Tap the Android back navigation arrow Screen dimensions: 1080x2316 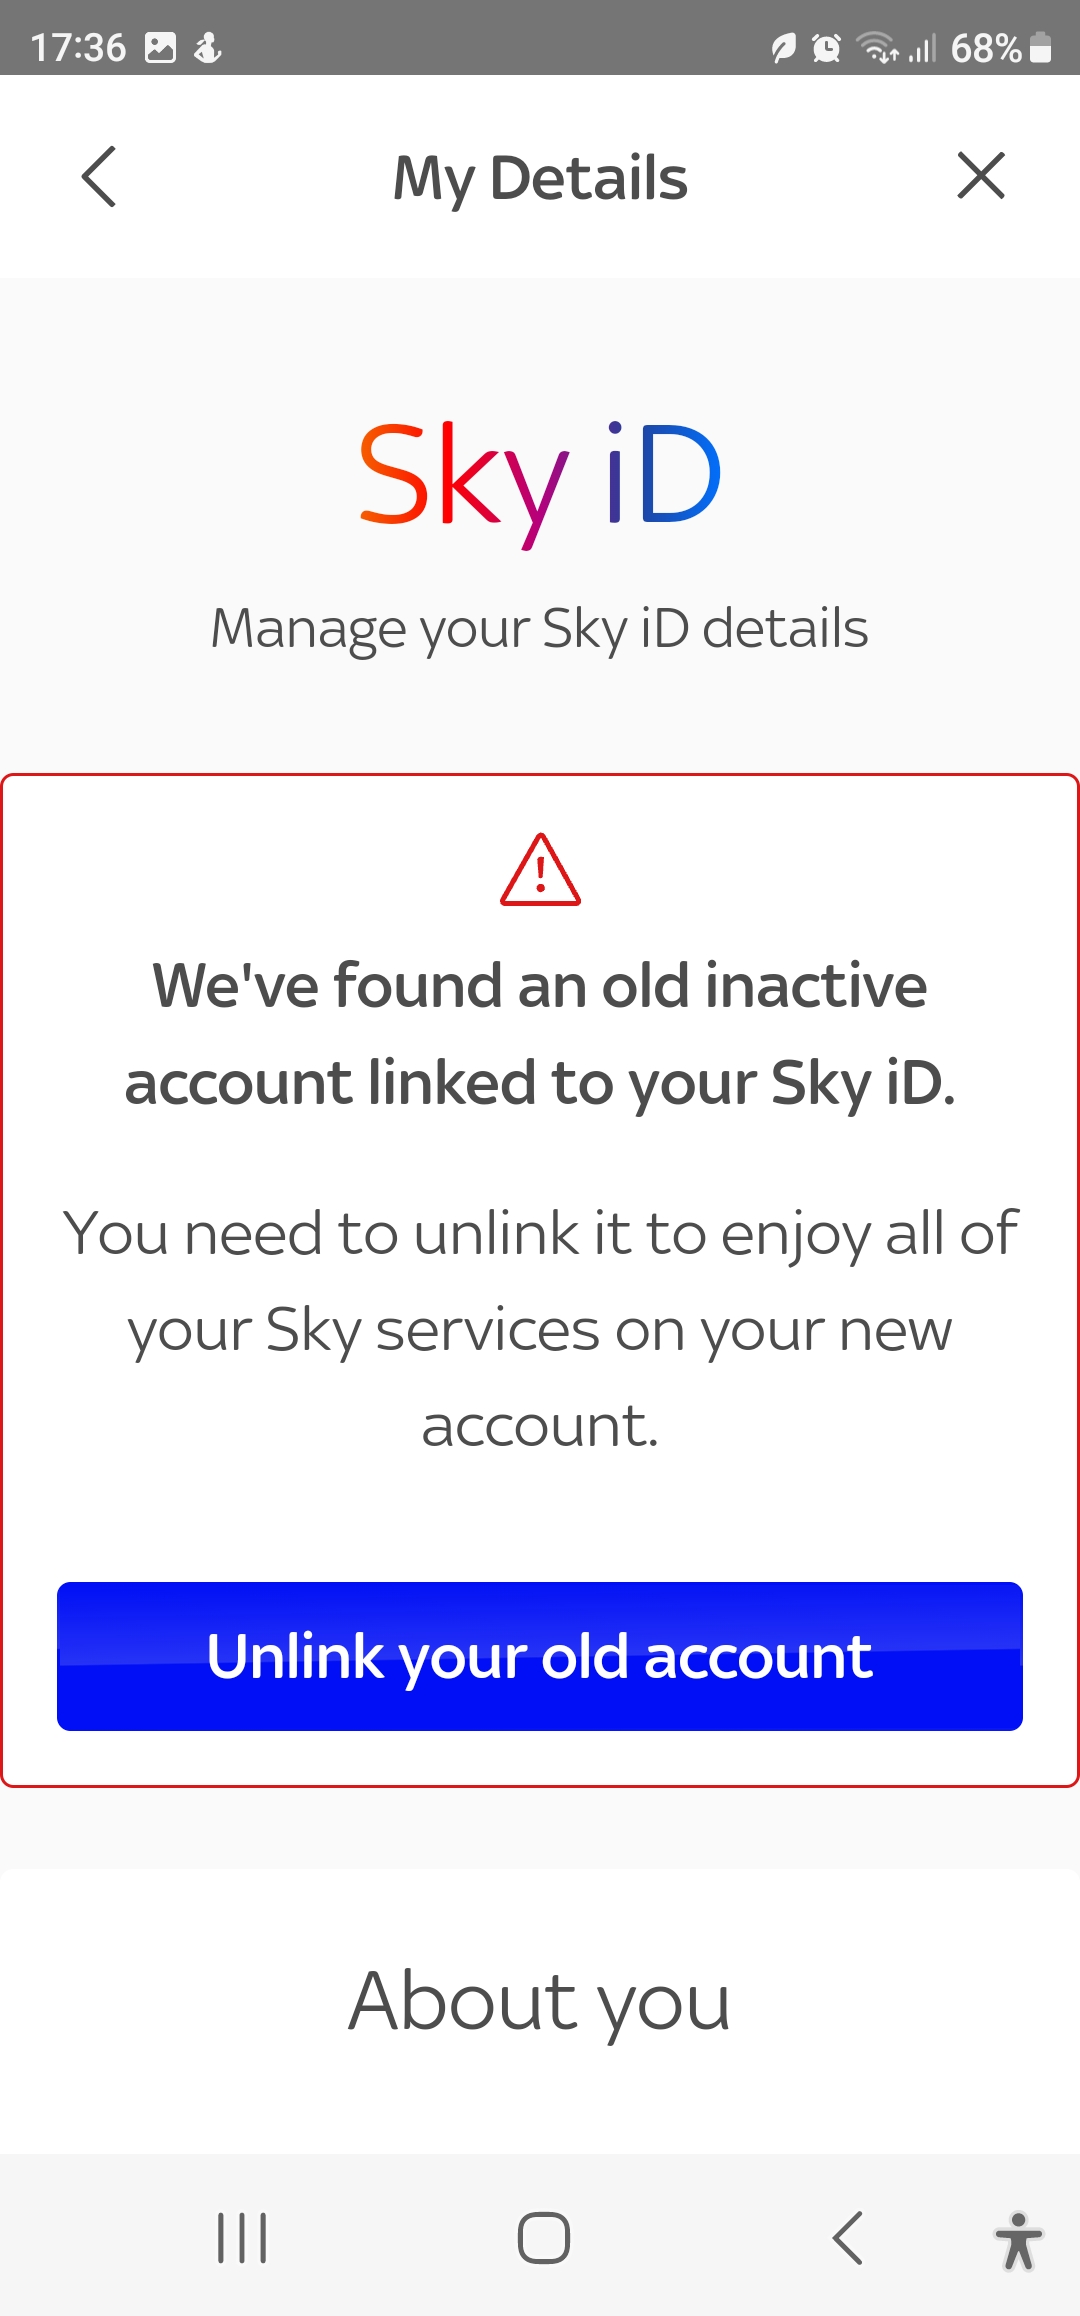pyautogui.click(x=848, y=2240)
